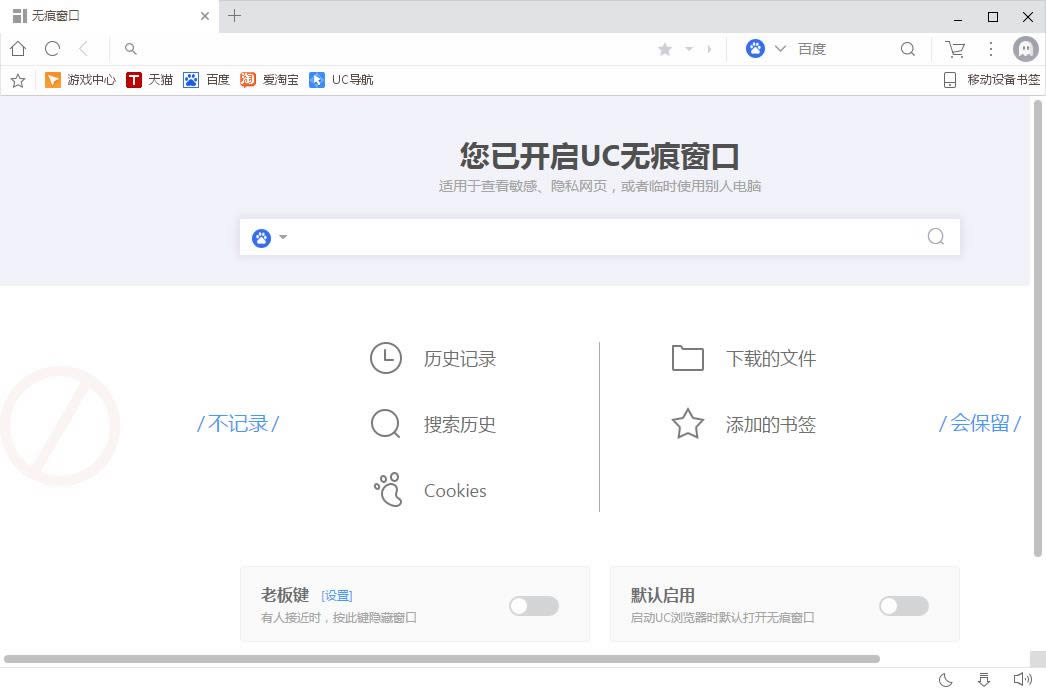Toggle the 老板键 switch
The height and width of the screenshot is (691, 1046).
(534, 606)
